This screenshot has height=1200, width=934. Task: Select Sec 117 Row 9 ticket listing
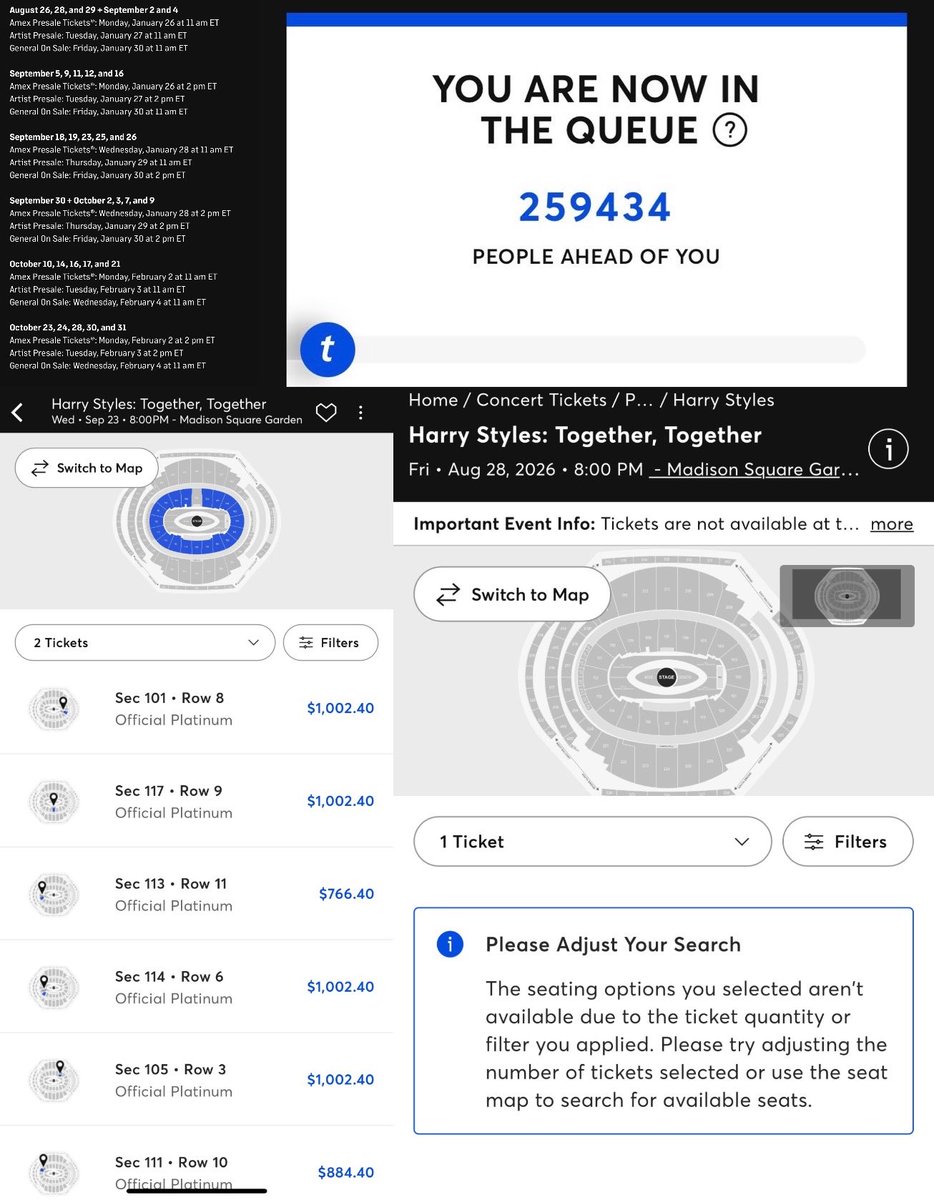pyautogui.click(x=197, y=801)
